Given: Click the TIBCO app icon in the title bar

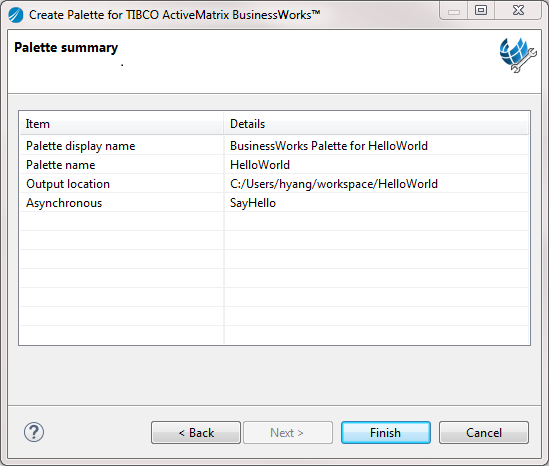Looking at the screenshot, I should (x=16, y=15).
